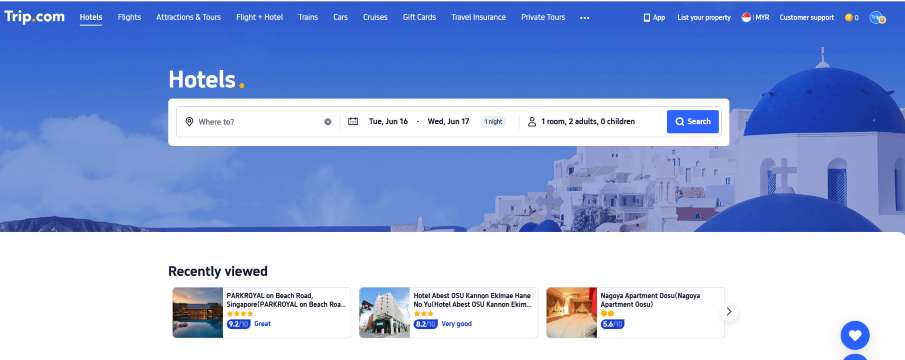Screen dimensions: 905x360
Task: Open Hotel Abest OSU Kannon thumbnail
Action: tap(384, 313)
